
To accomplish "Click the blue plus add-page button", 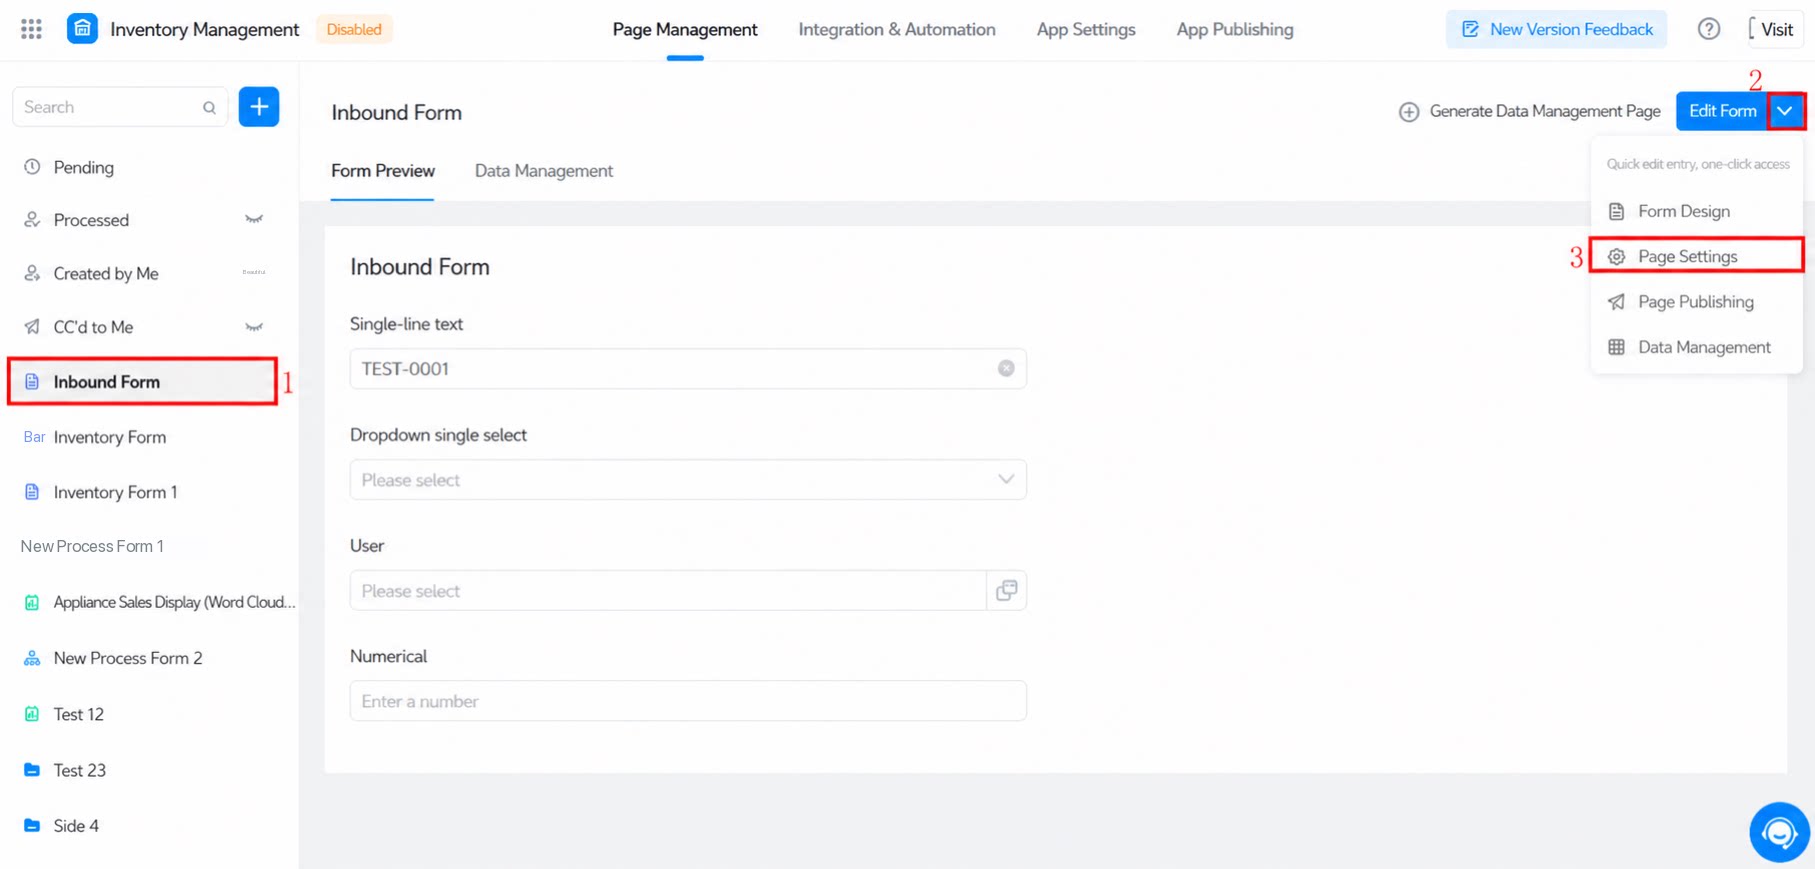I will point(259,107).
